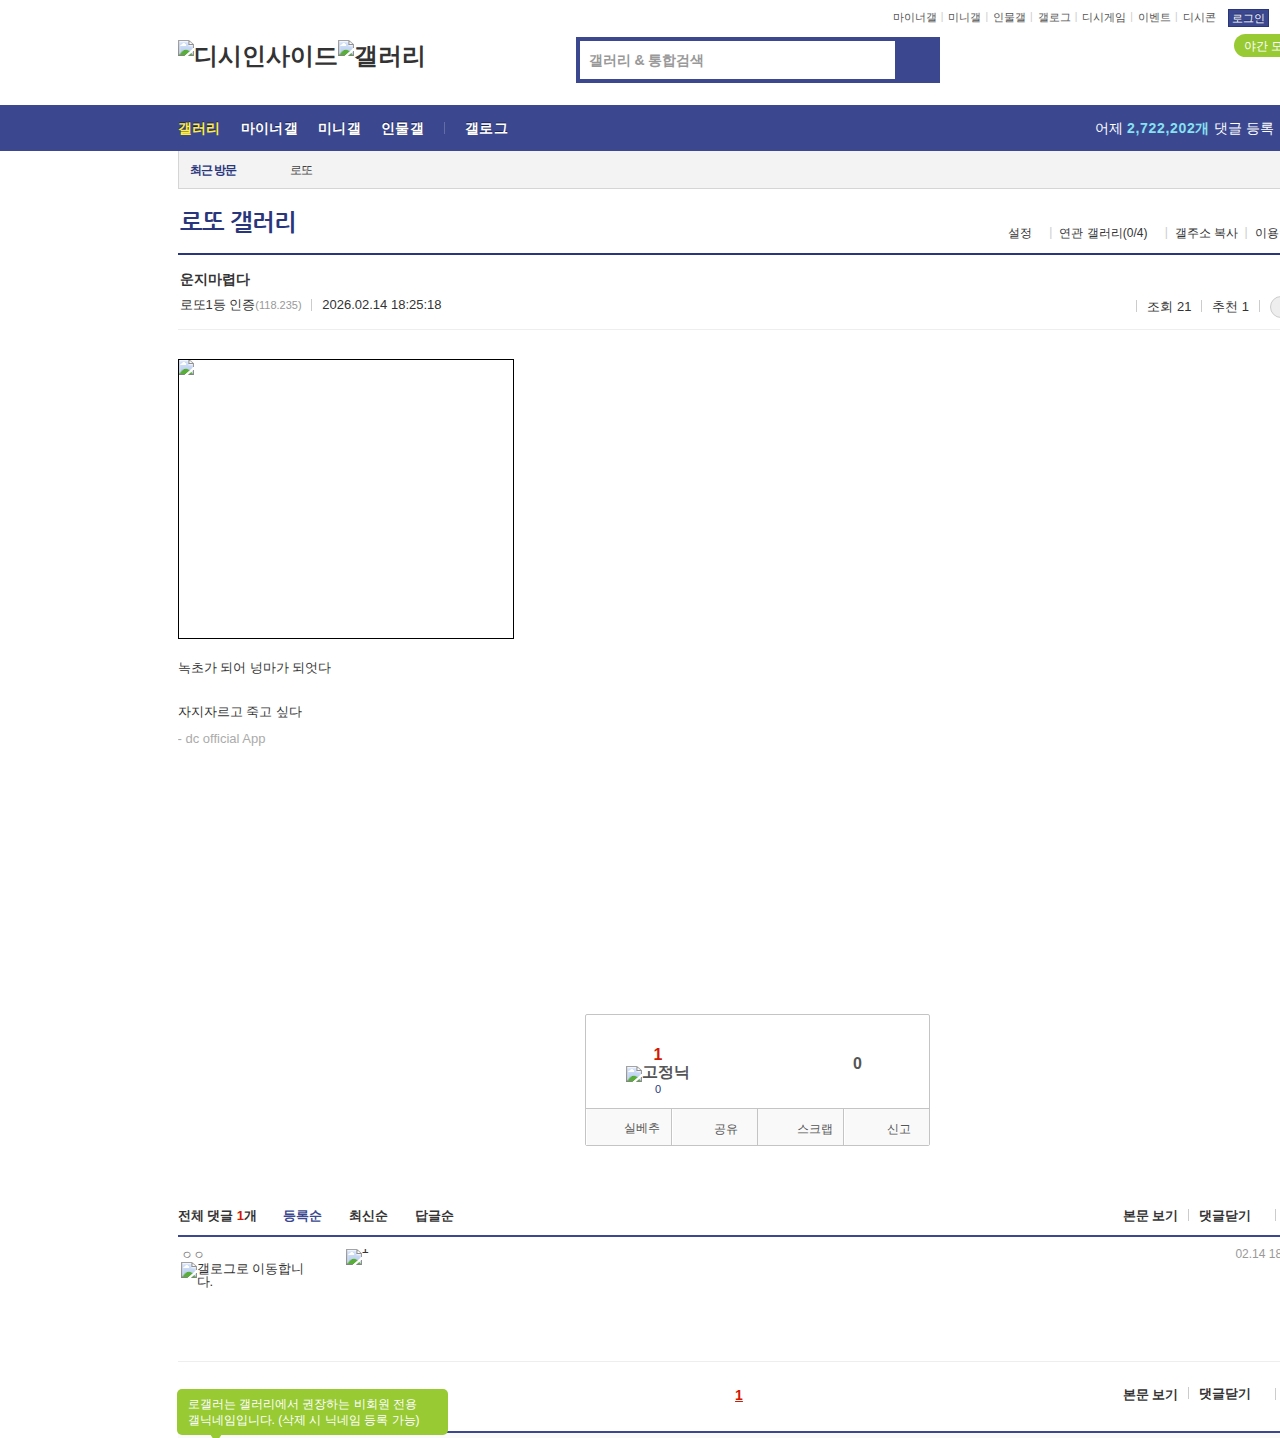Sort comments by 최신순
Screen dimensions: 1280x1438
click(368, 1216)
